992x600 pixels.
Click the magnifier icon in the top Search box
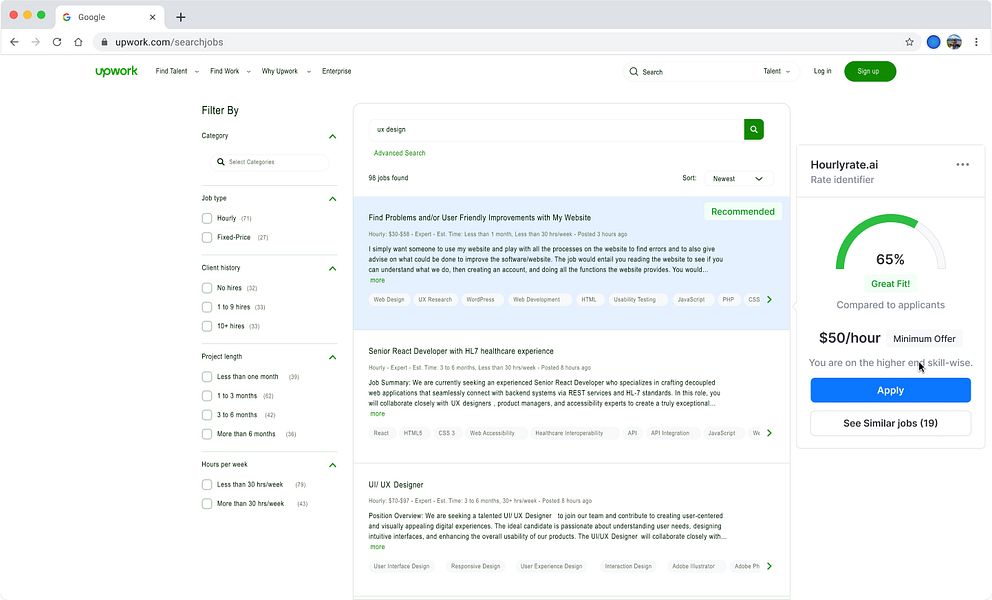[x=633, y=72]
